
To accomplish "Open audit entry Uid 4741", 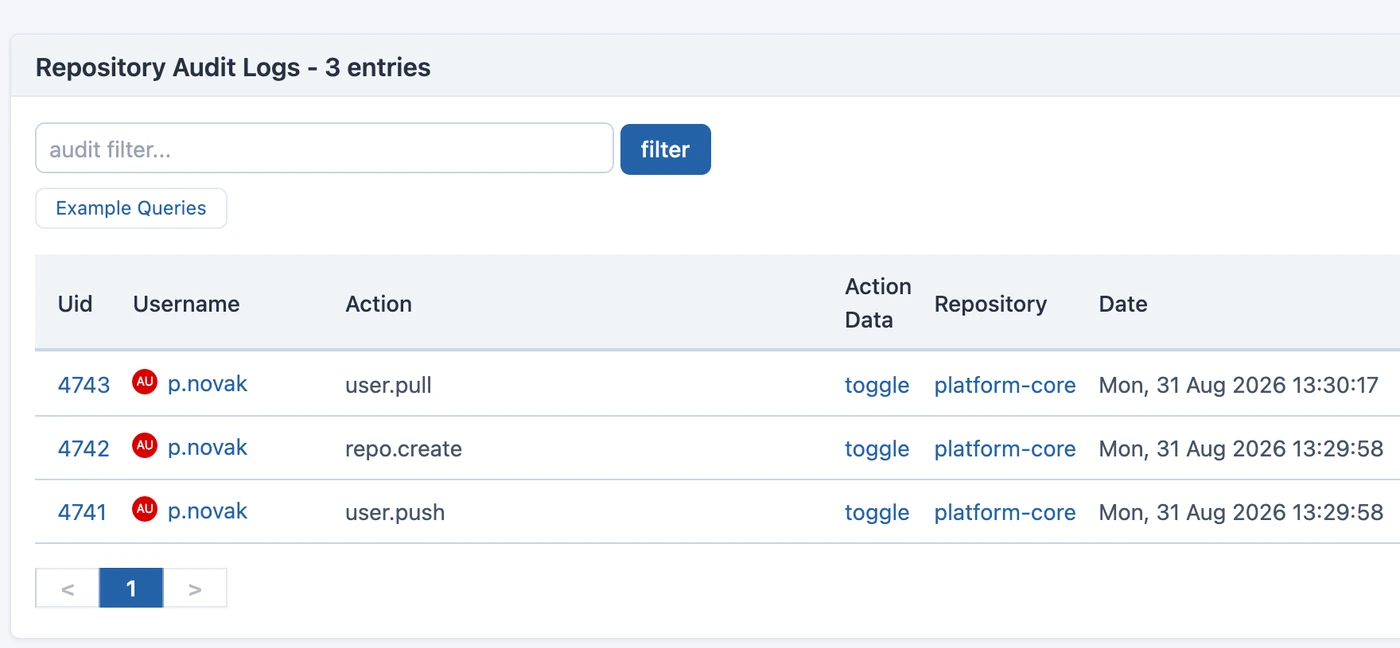I will click(x=83, y=512).
